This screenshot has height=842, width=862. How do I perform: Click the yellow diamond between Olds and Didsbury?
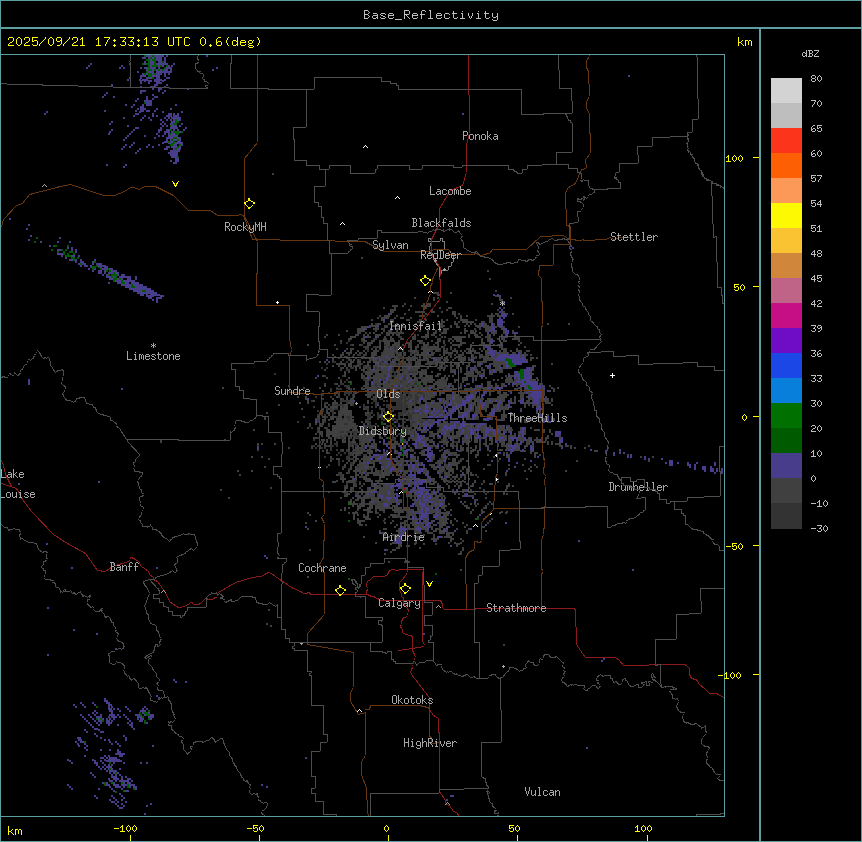pos(388,417)
